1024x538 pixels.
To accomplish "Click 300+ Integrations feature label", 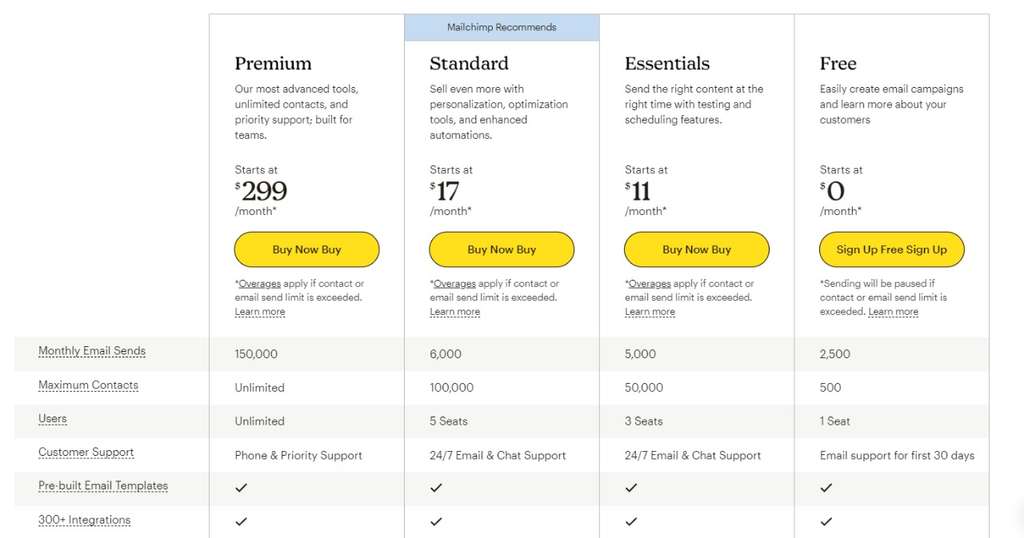I will (x=84, y=520).
